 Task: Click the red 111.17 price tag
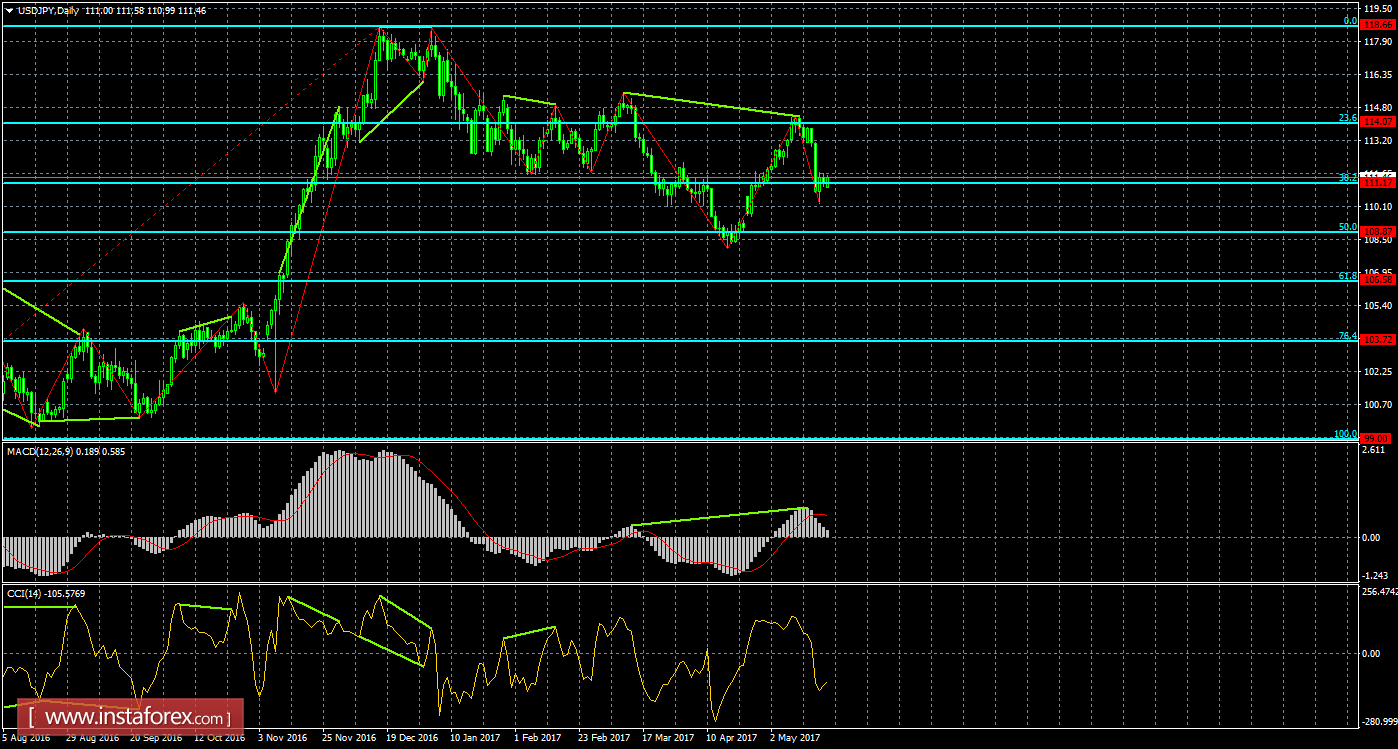click(1378, 182)
